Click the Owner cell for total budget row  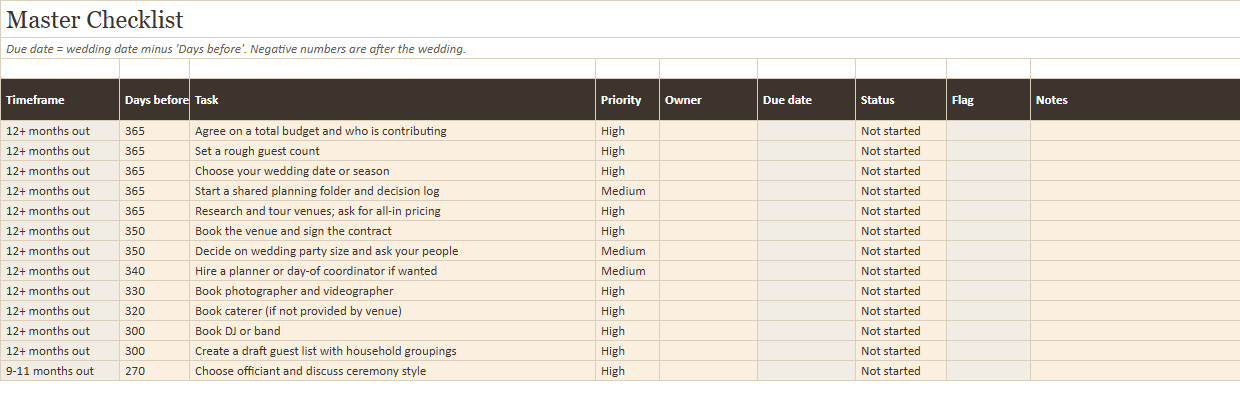click(x=708, y=131)
